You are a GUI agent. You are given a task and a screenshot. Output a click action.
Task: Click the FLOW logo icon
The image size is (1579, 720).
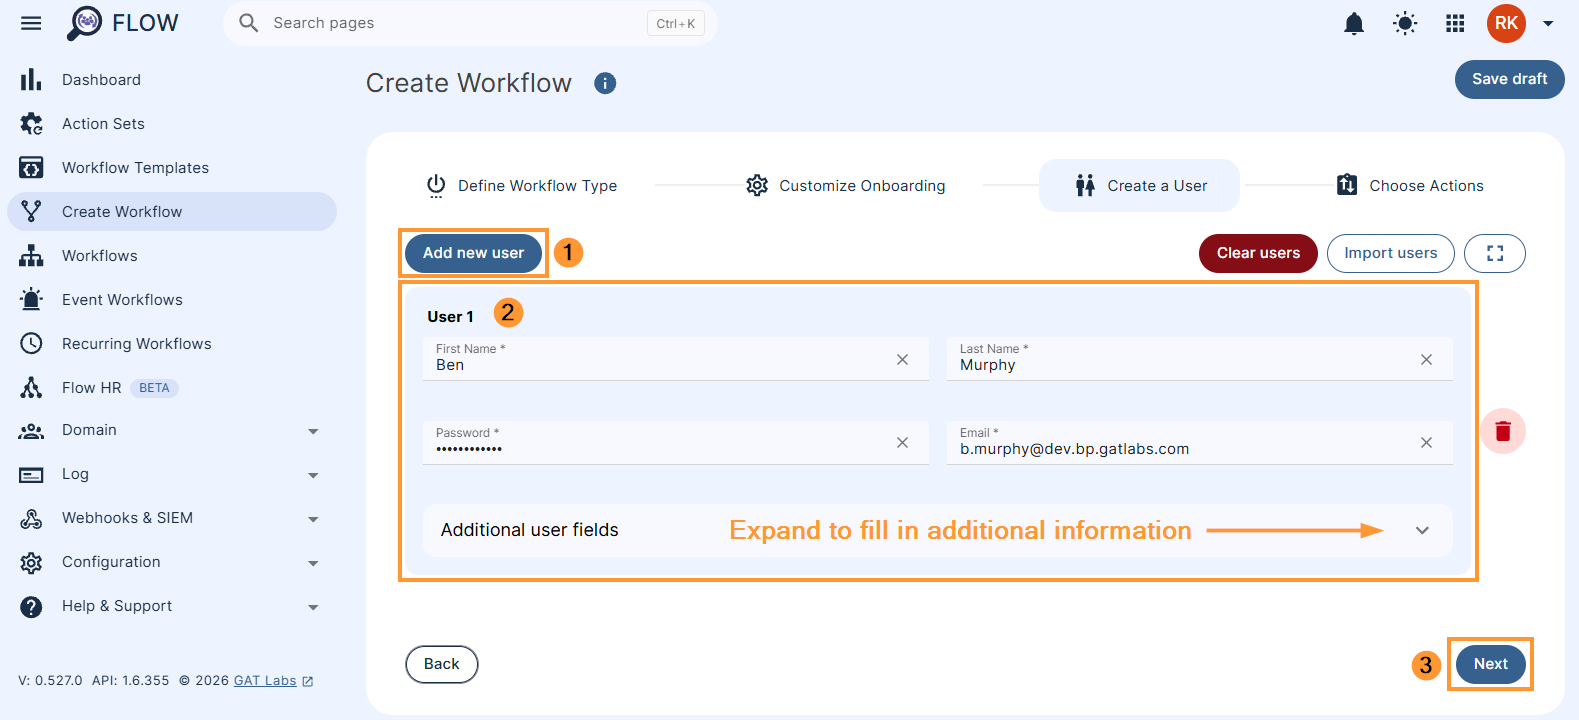coord(85,23)
